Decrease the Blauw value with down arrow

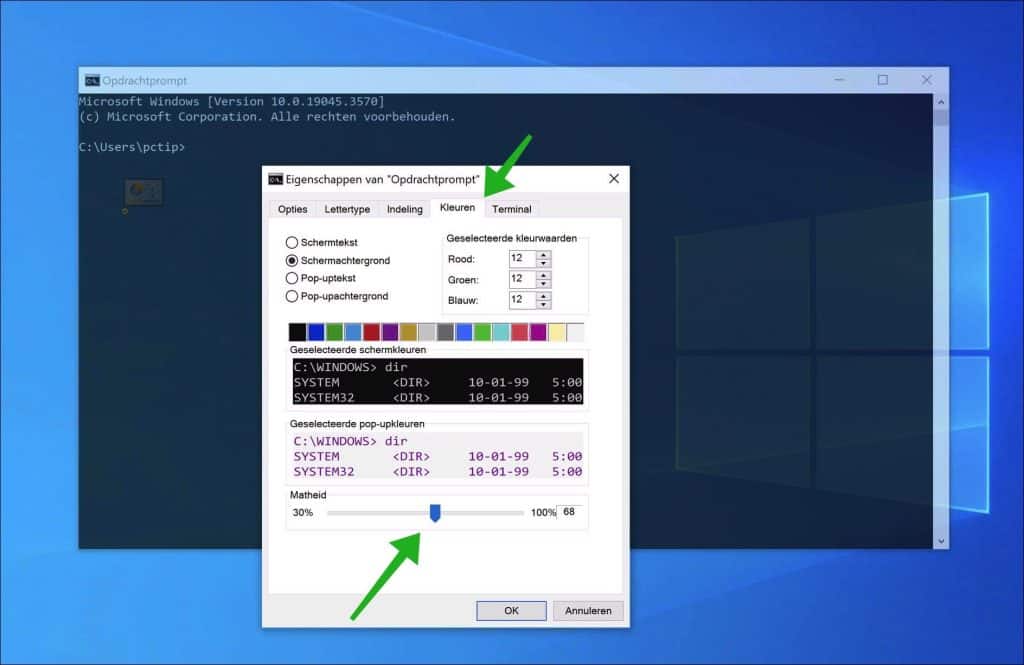point(543,305)
